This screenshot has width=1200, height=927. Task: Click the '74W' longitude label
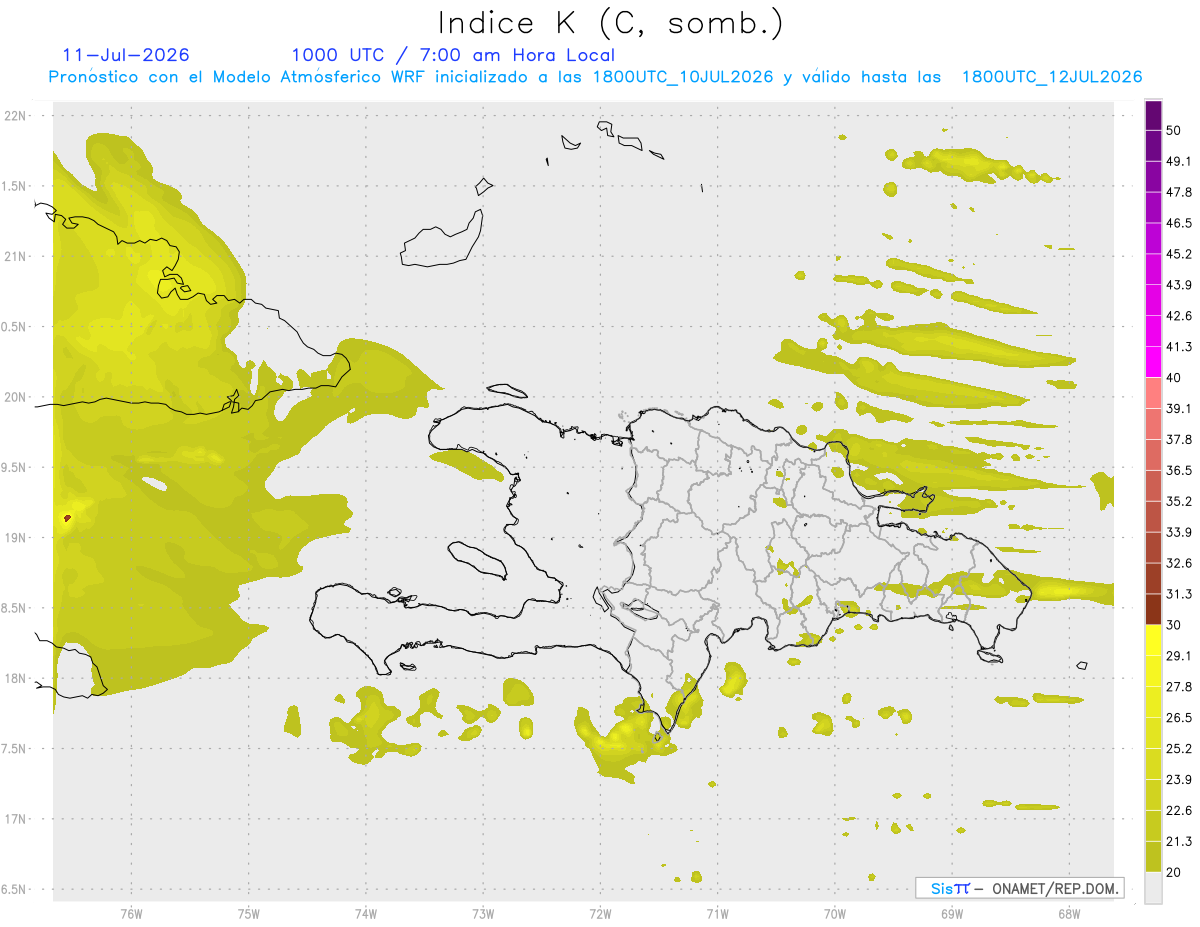click(365, 914)
